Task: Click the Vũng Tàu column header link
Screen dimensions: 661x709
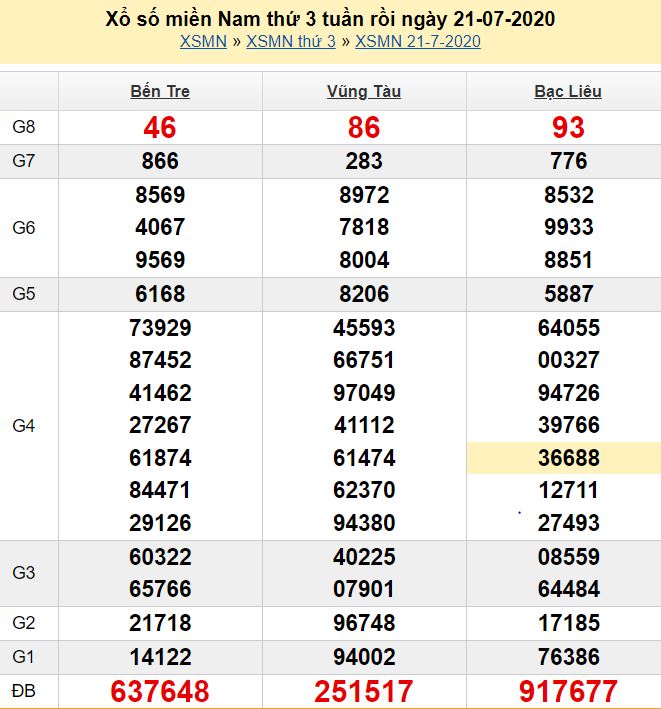Action: tap(364, 91)
